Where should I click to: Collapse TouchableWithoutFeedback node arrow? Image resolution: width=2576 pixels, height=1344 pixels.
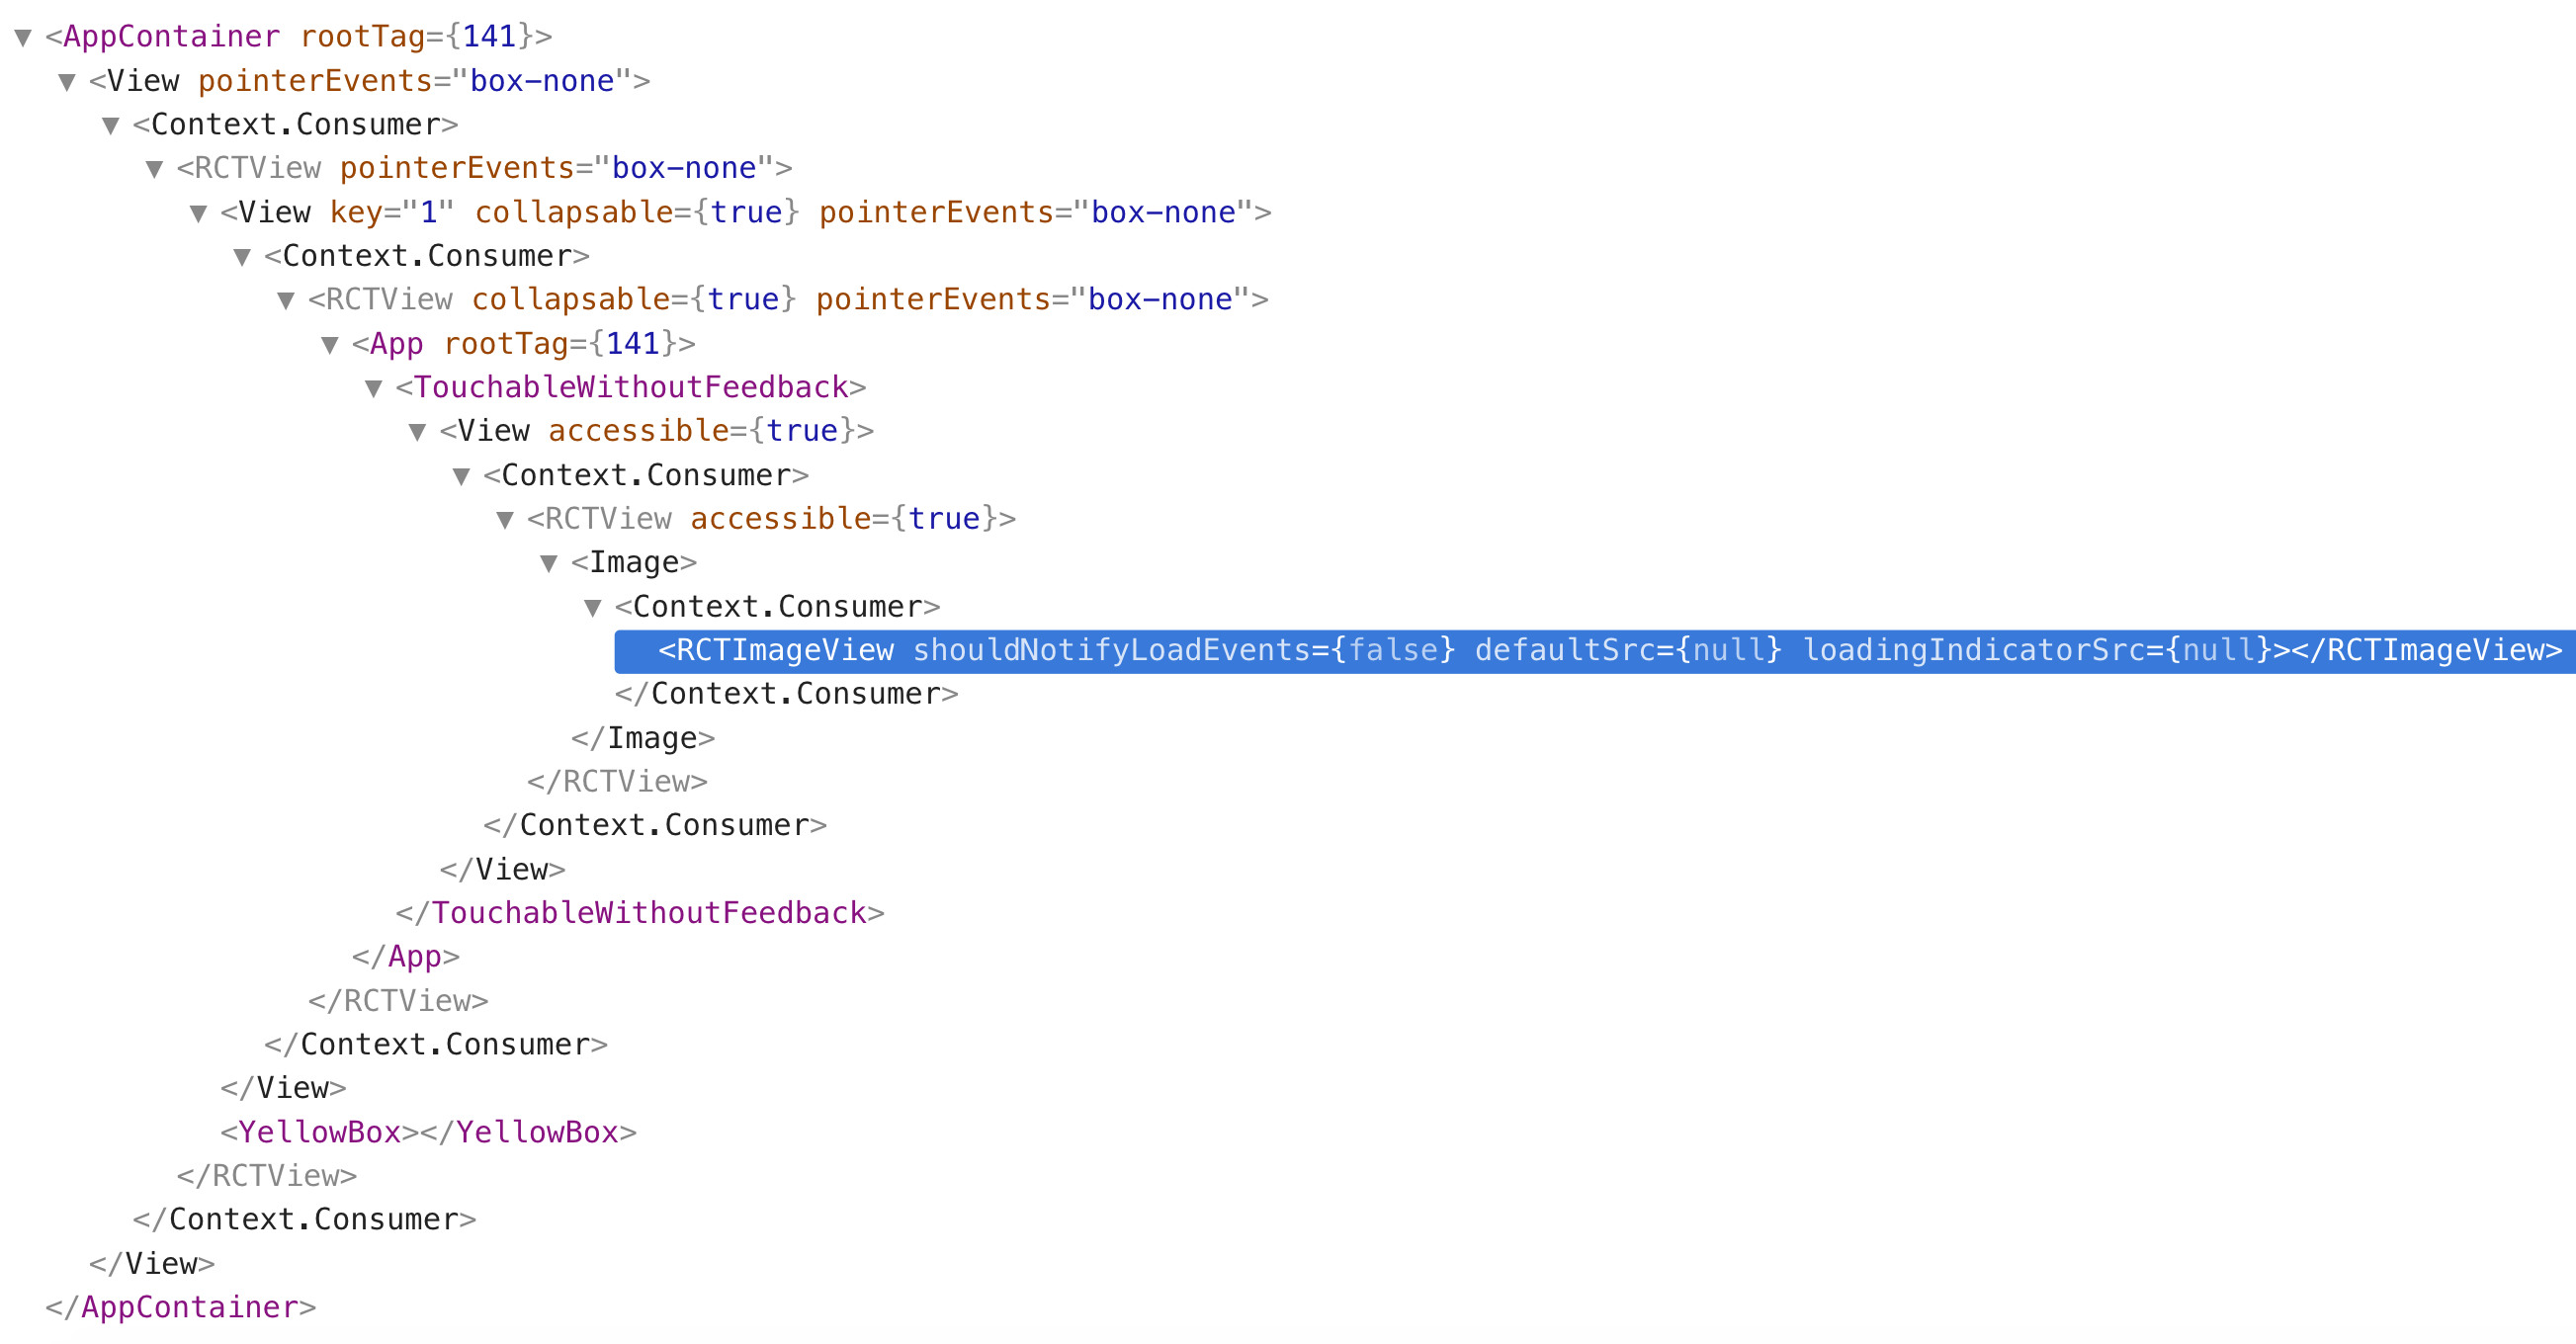(374, 388)
